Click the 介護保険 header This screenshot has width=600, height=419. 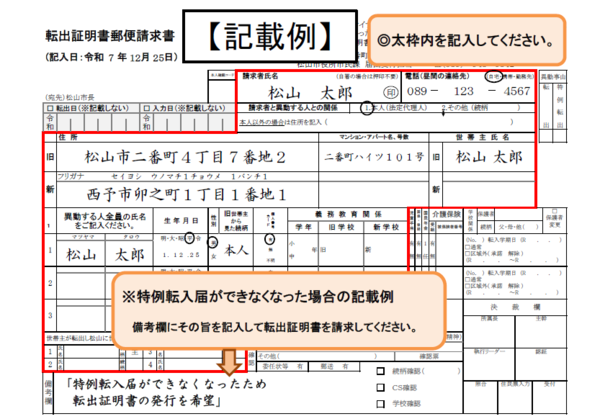pyautogui.click(x=446, y=215)
